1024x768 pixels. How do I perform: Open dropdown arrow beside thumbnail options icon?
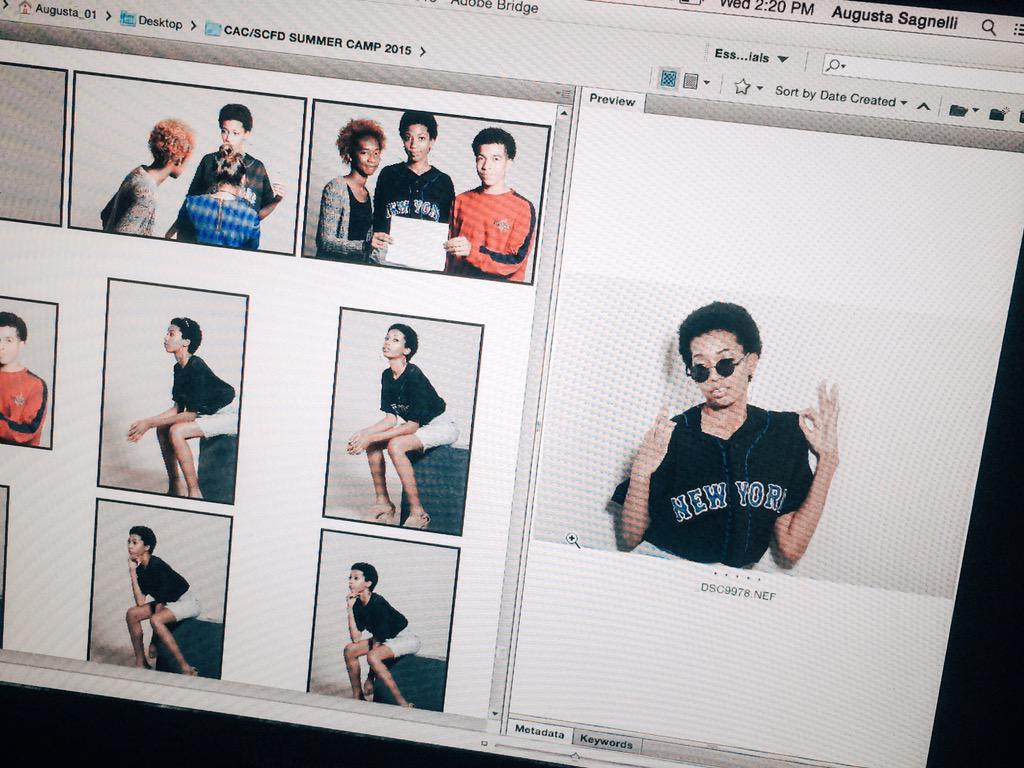point(706,84)
